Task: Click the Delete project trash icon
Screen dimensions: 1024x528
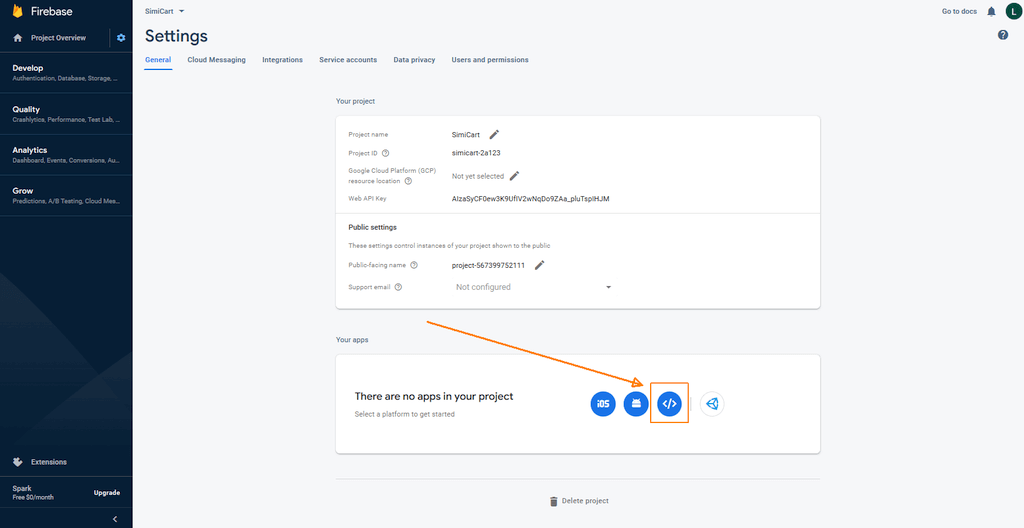Action: pyautogui.click(x=554, y=501)
